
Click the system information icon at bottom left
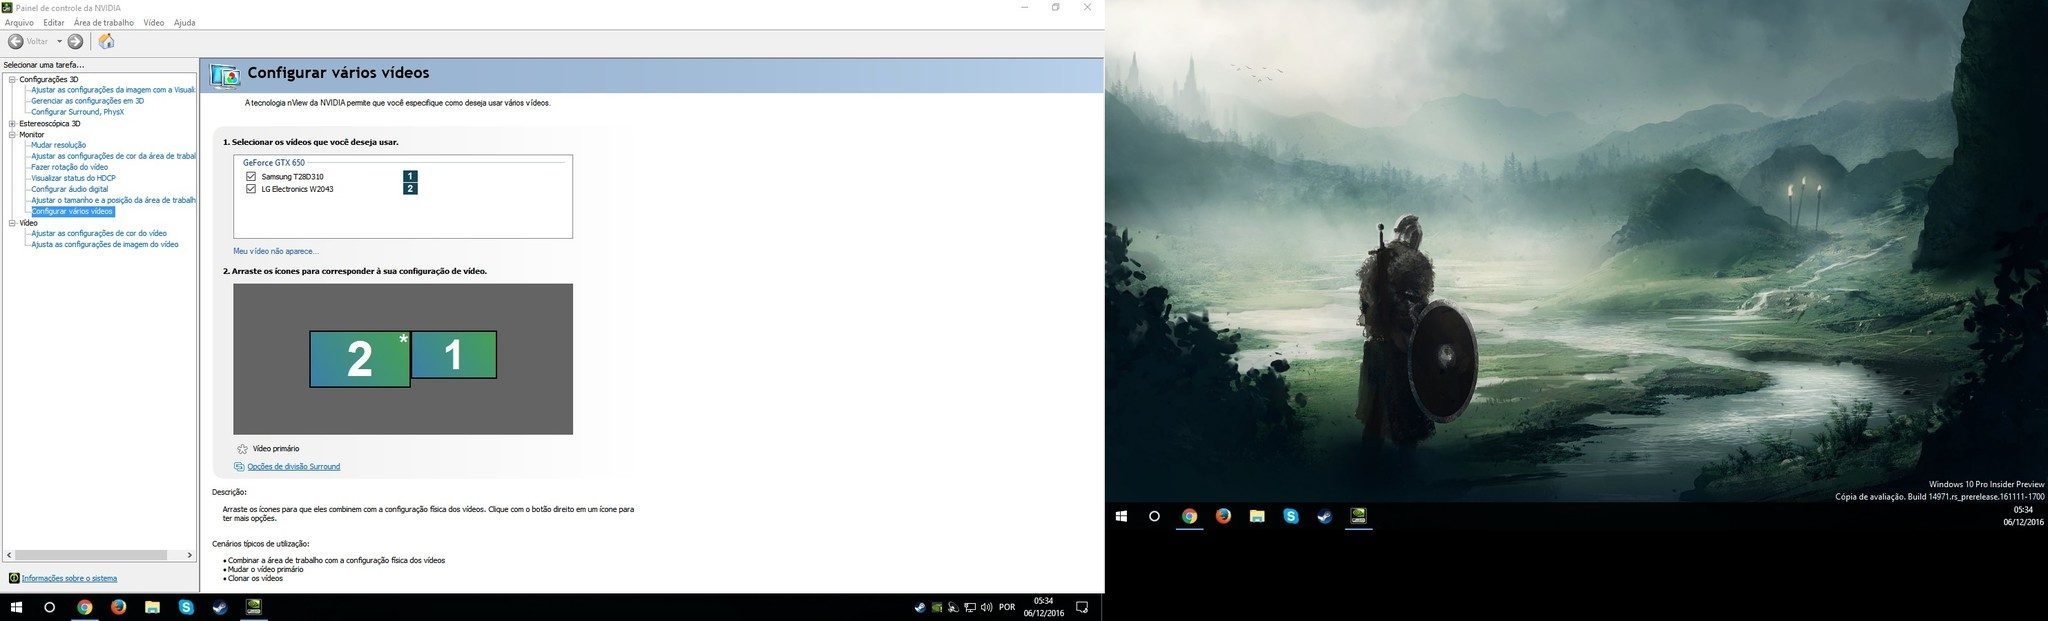coord(14,578)
